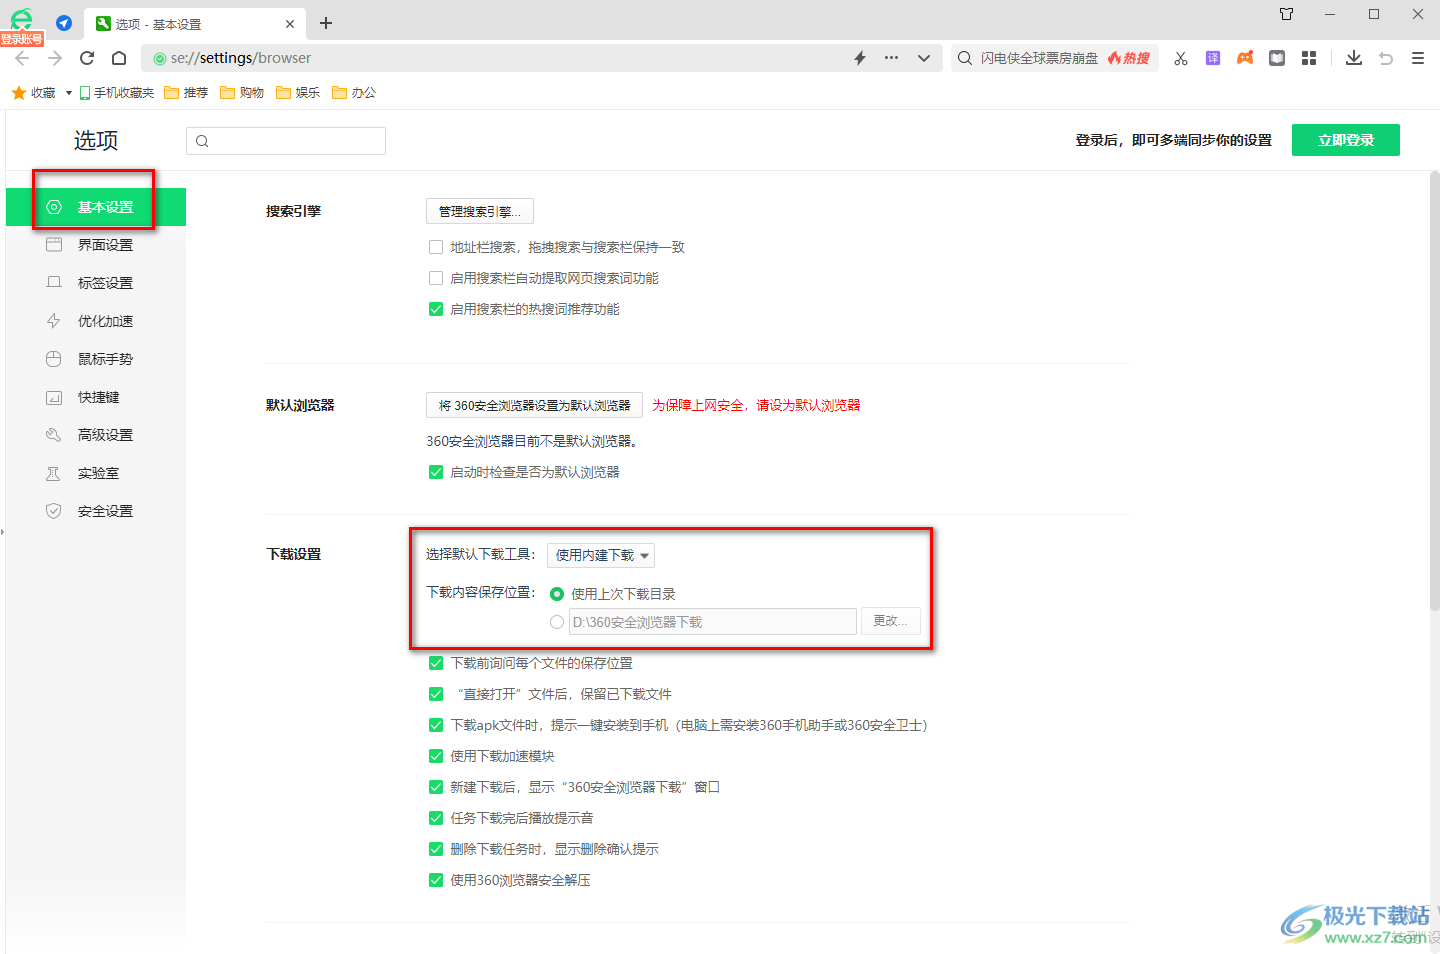Click the scissors screenshot tool icon
Image resolution: width=1440 pixels, height=954 pixels.
[x=1181, y=58]
